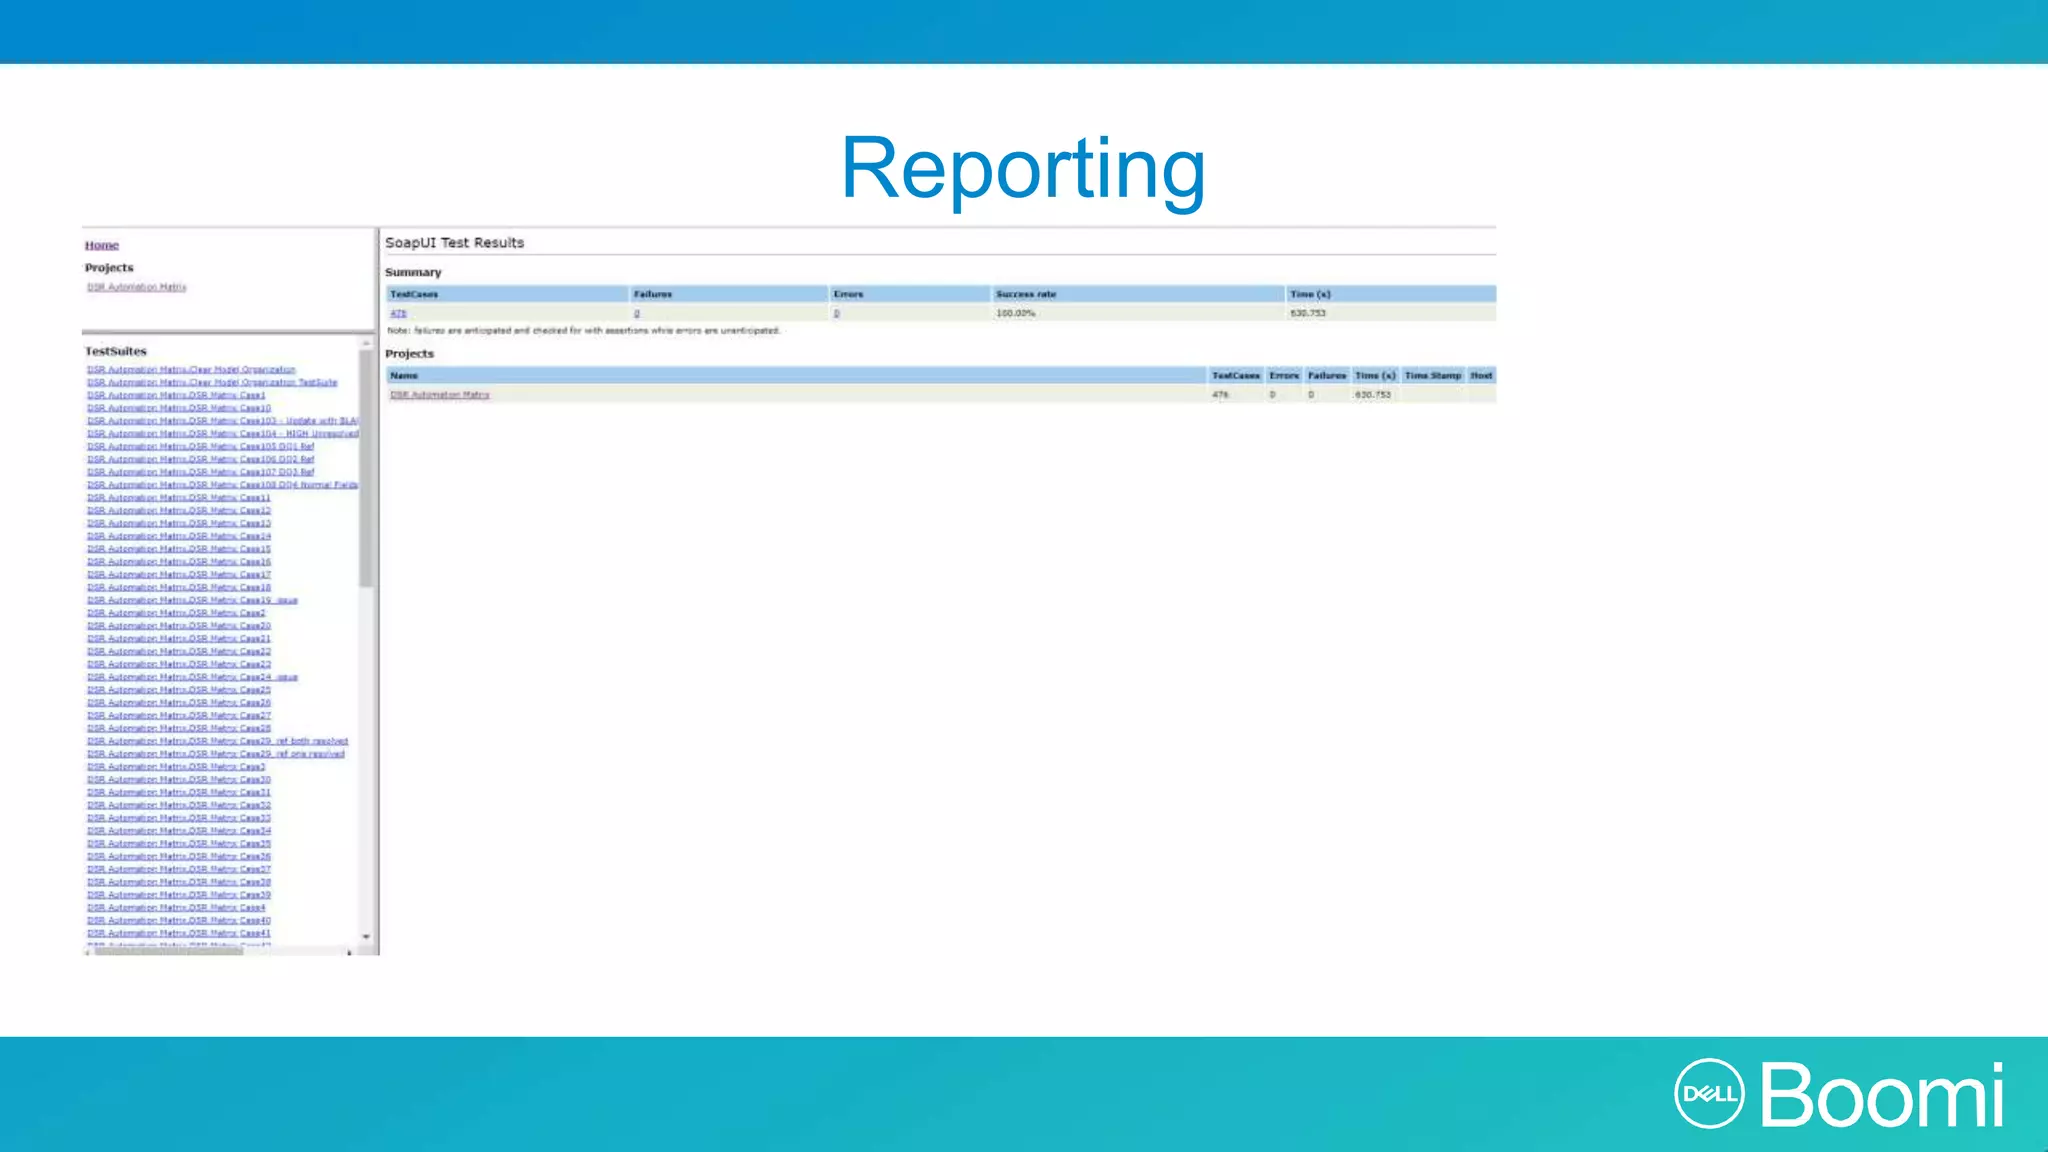
Task: Open DSR Matrix Case27 test suite
Action: [x=178, y=715]
